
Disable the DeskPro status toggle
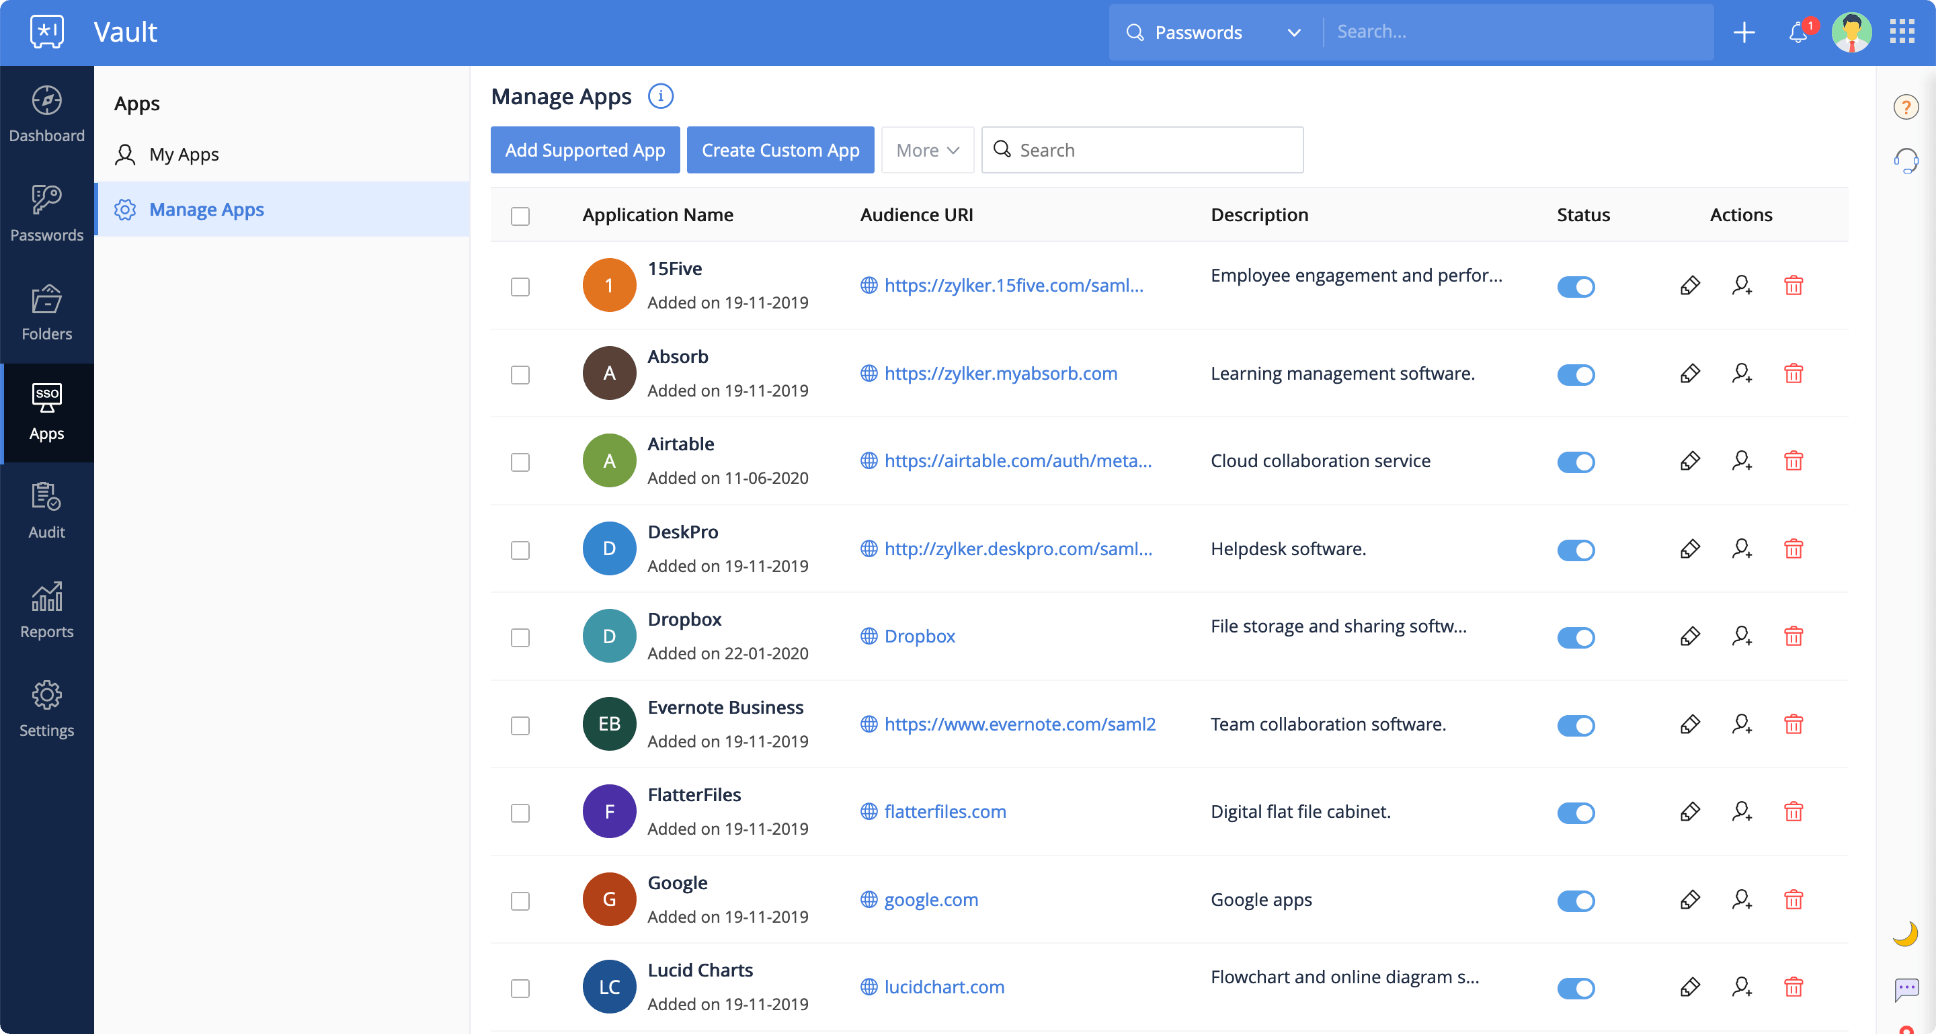point(1576,550)
